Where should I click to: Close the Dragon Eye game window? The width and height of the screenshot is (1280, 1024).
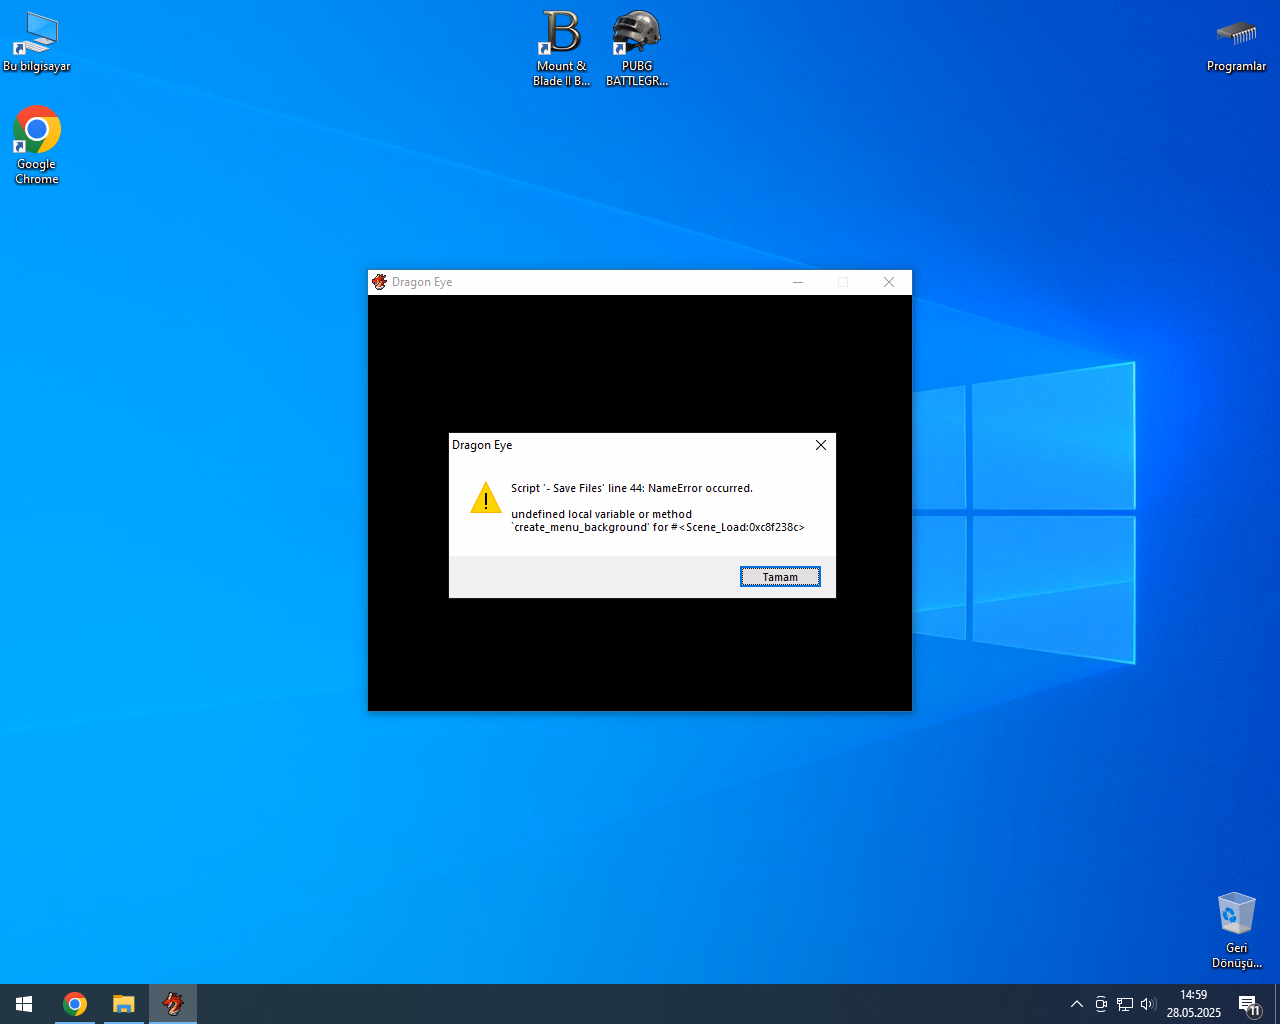tap(889, 282)
